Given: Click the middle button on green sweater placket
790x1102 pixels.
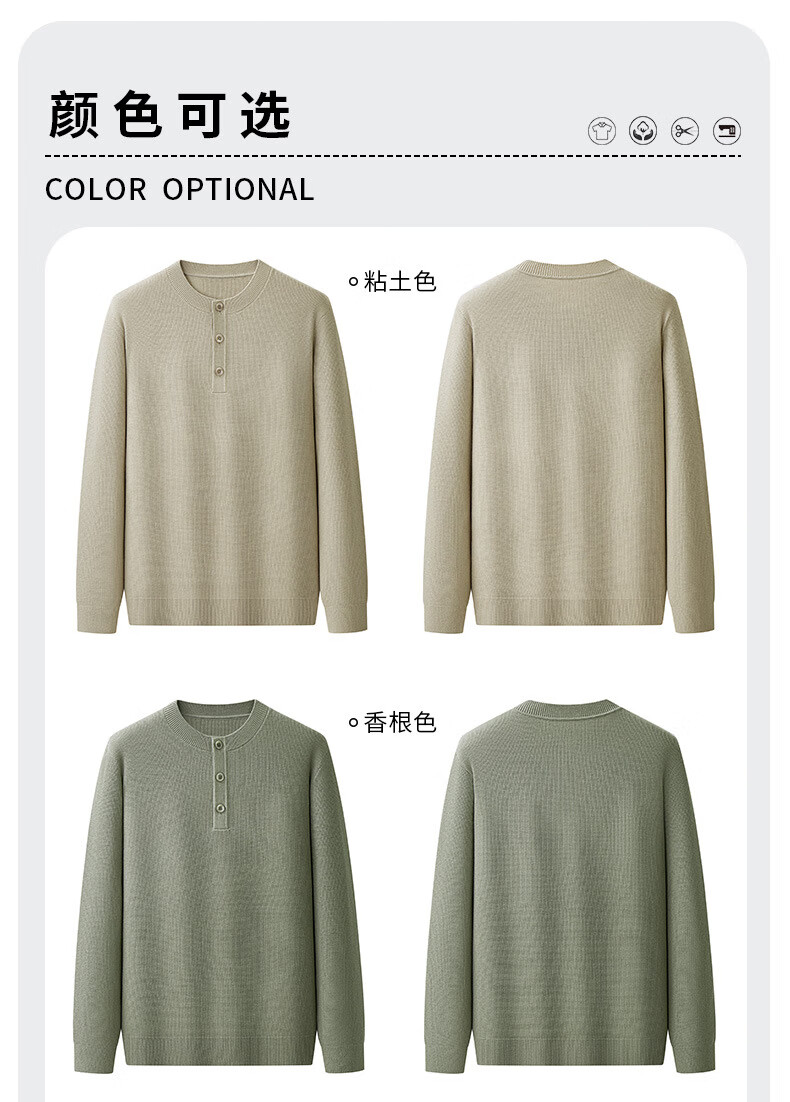Looking at the screenshot, I should coord(219,777).
